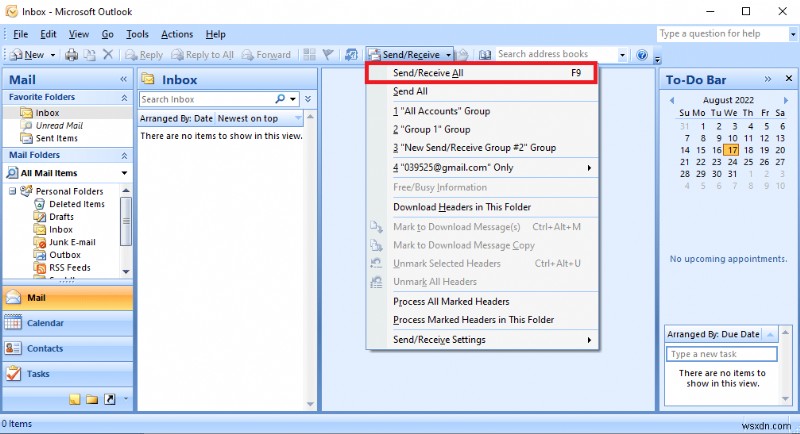
Task: Open the File menu
Action: (20, 34)
